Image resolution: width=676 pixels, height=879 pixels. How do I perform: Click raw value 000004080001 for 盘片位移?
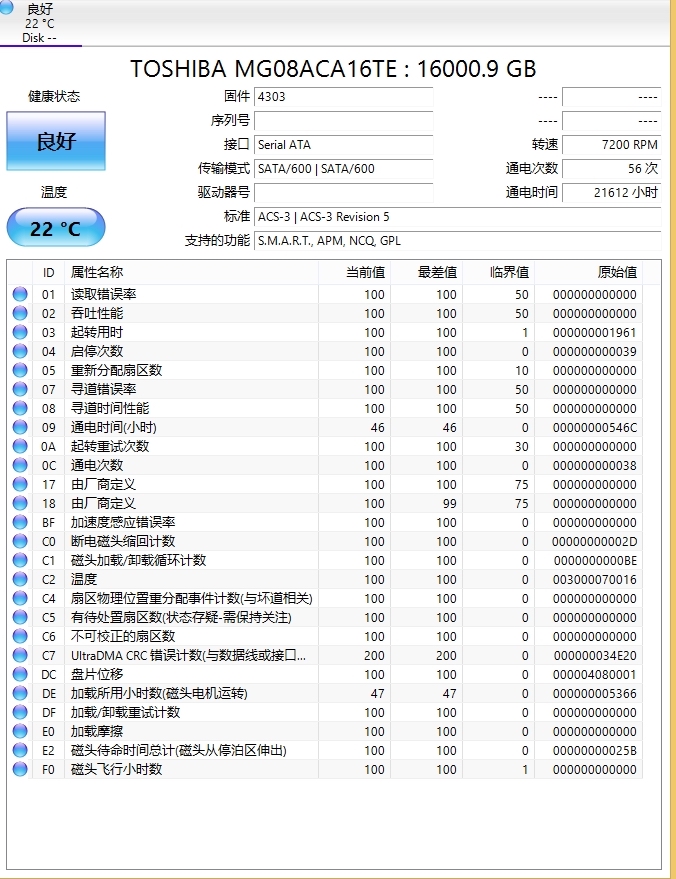(x=595, y=674)
